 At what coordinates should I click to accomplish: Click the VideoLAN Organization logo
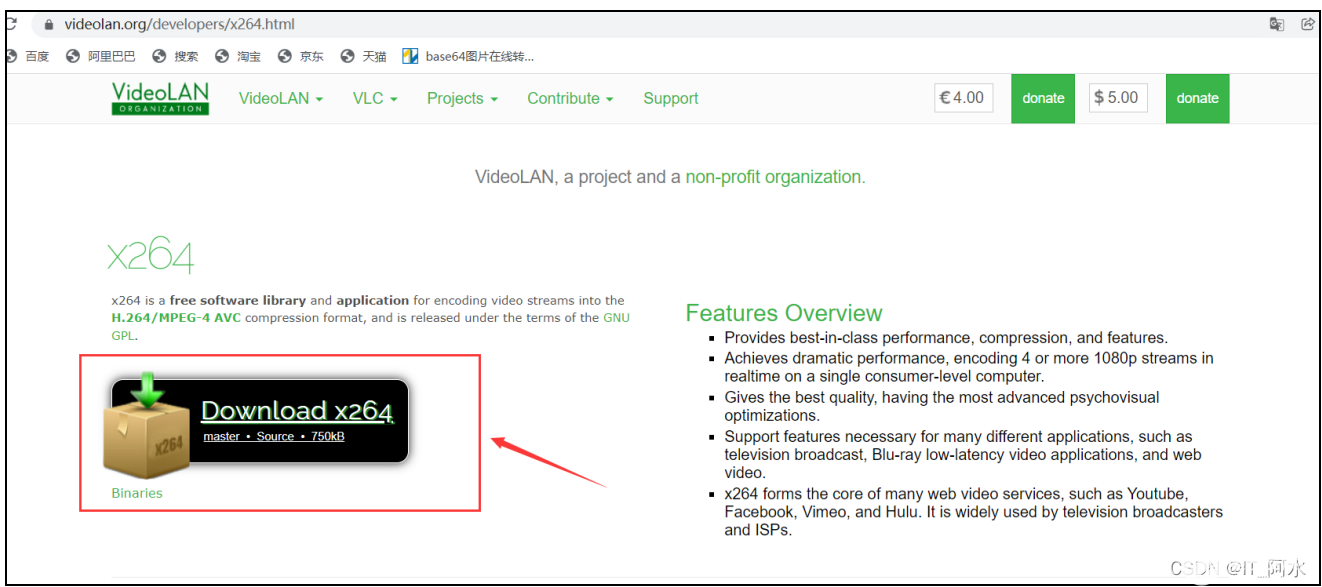click(160, 98)
